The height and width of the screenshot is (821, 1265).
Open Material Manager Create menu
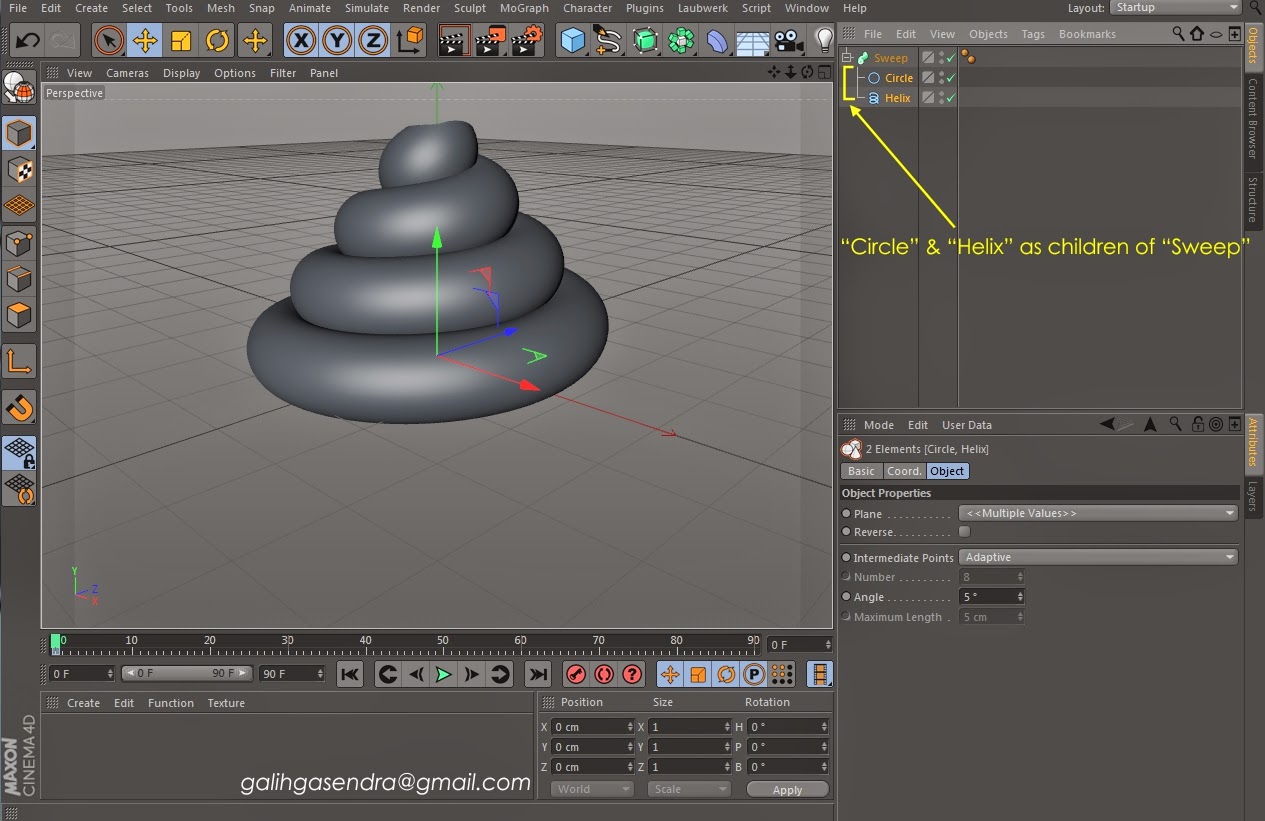coord(83,703)
